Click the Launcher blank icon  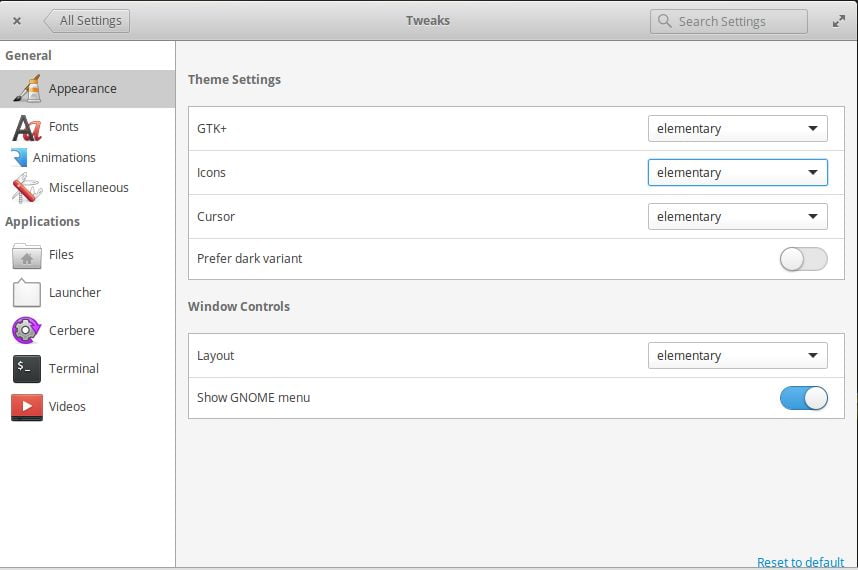coord(27,293)
